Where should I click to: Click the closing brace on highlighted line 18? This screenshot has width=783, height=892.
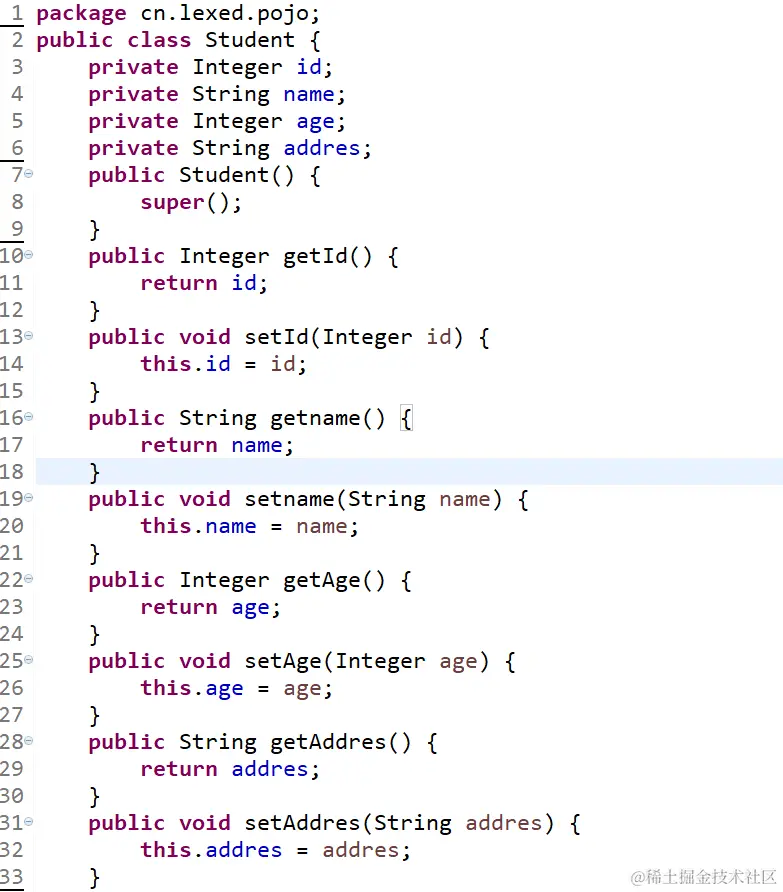[94, 473]
